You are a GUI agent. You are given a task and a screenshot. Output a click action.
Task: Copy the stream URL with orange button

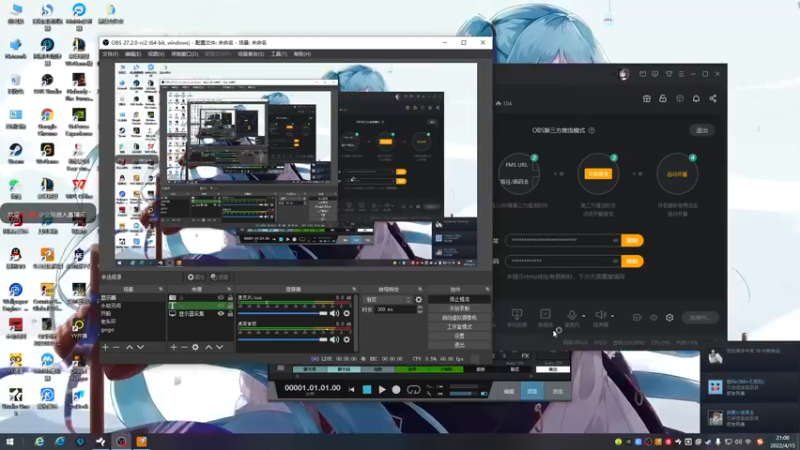(632, 240)
